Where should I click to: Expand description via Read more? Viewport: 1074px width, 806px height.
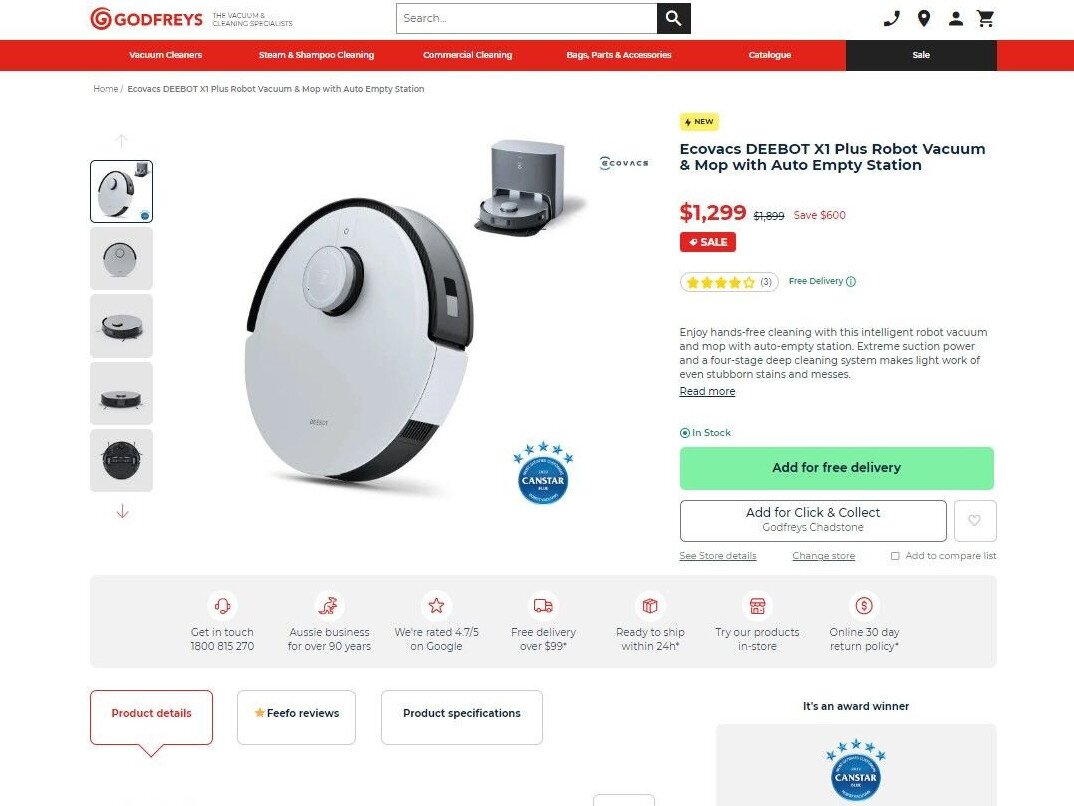coord(707,391)
